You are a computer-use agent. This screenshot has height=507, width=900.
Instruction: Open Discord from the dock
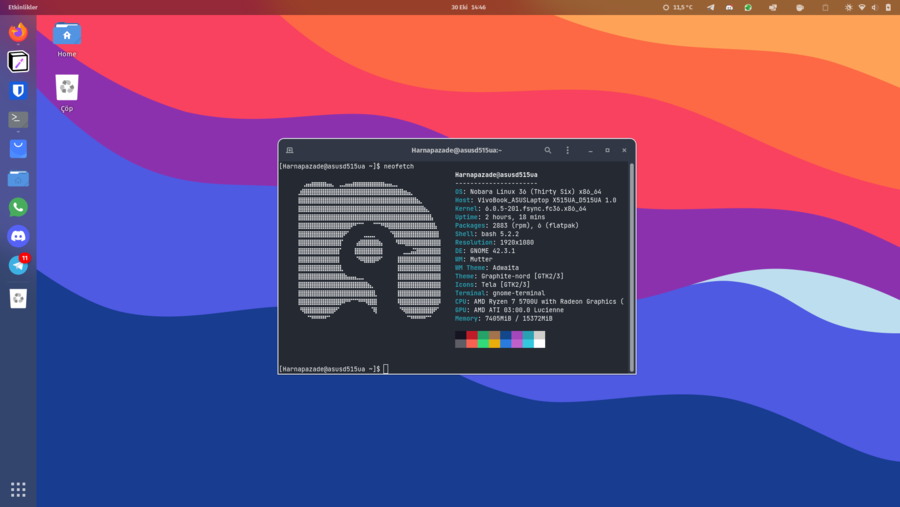click(18, 236)
